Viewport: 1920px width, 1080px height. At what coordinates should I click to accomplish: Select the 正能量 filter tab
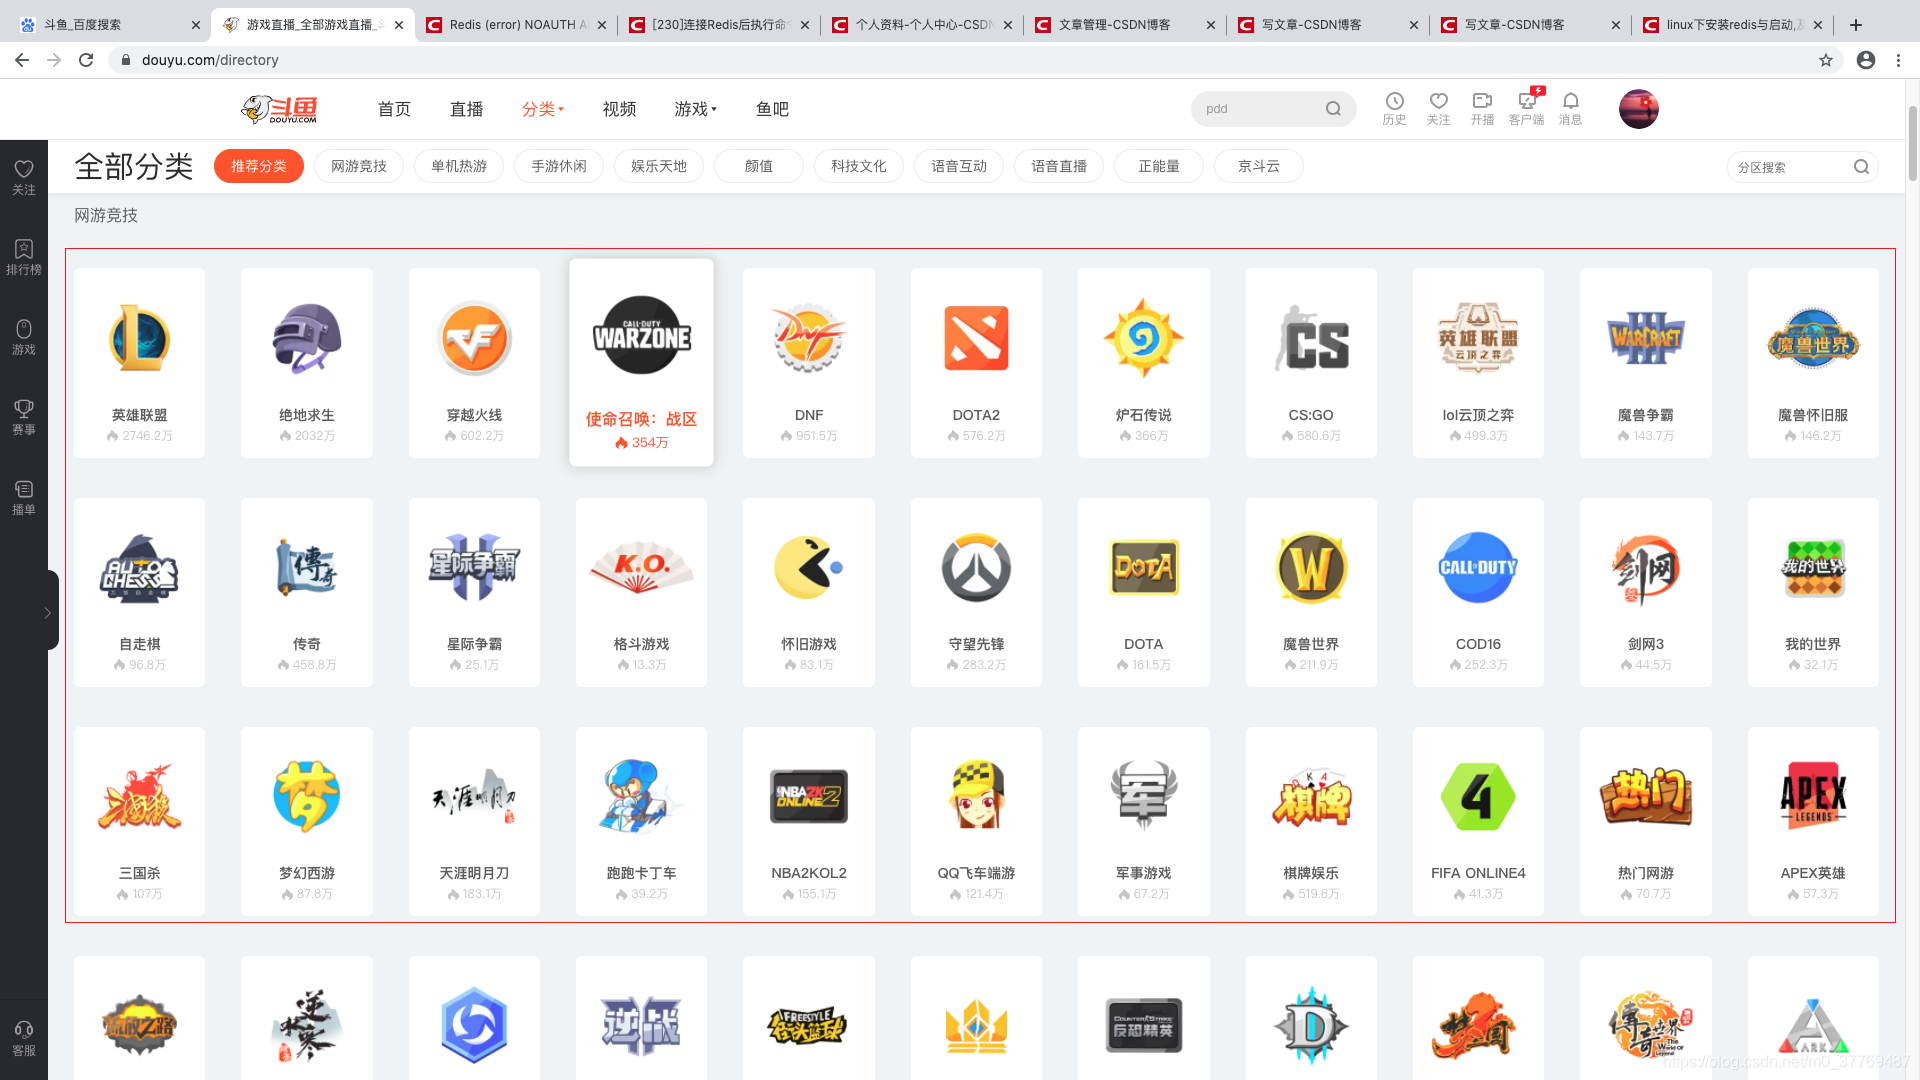(x=1159, y=166)
